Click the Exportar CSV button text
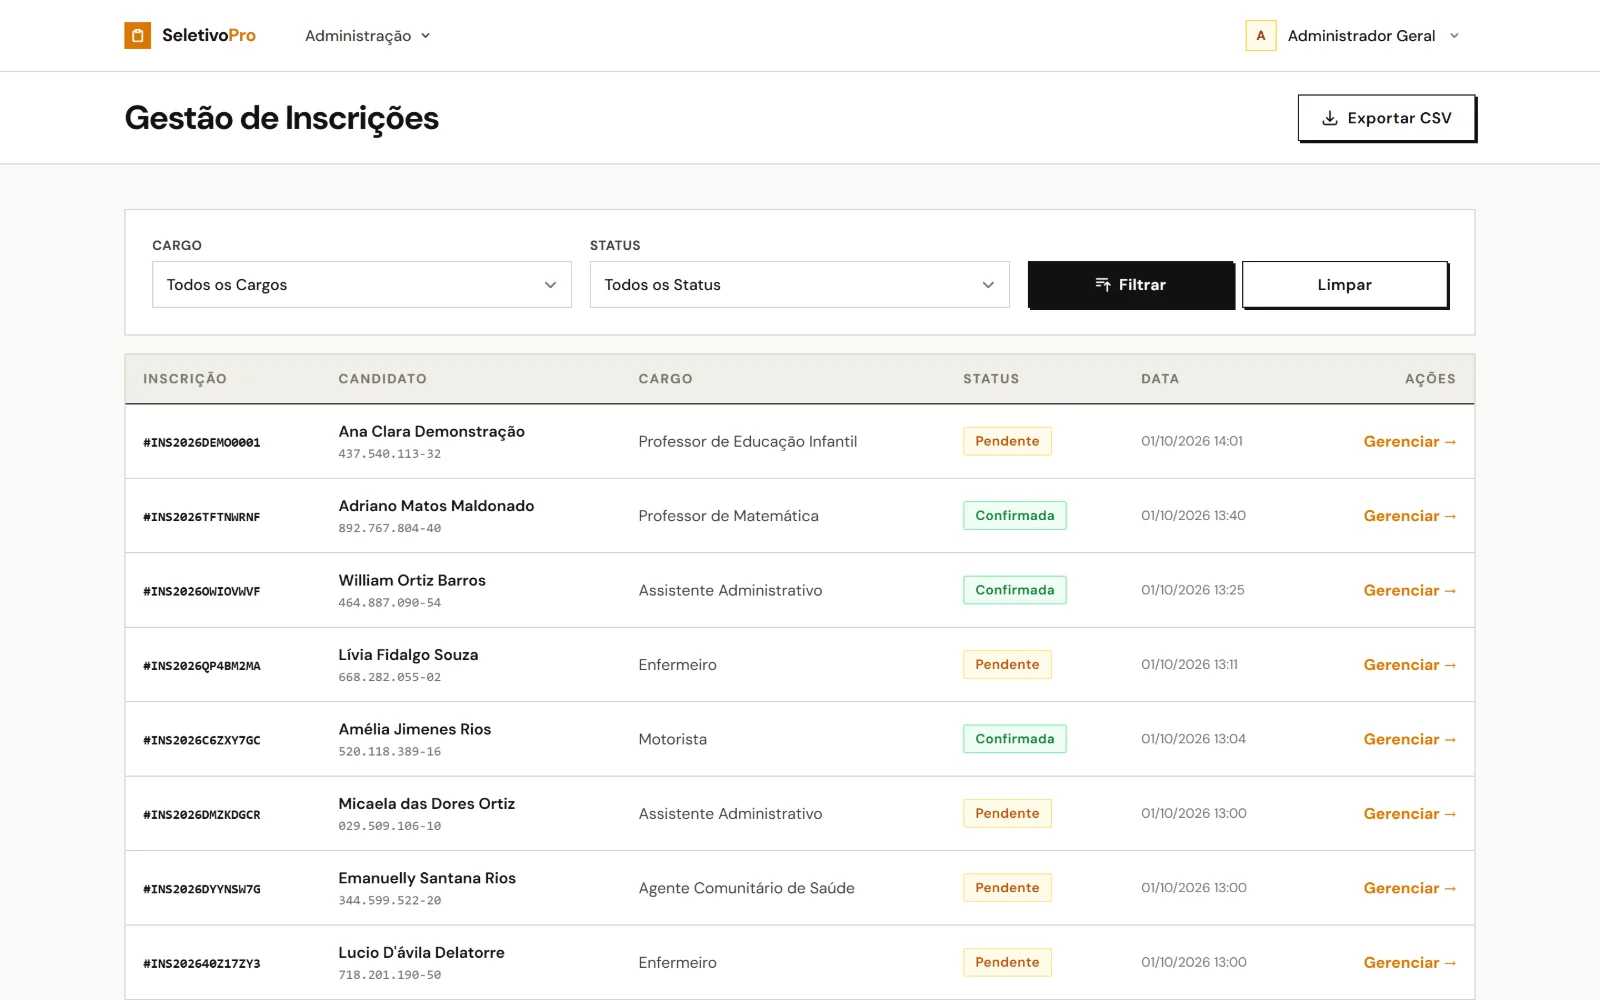Viewport: 1600px width, 1000px height. click(1399, 118)
